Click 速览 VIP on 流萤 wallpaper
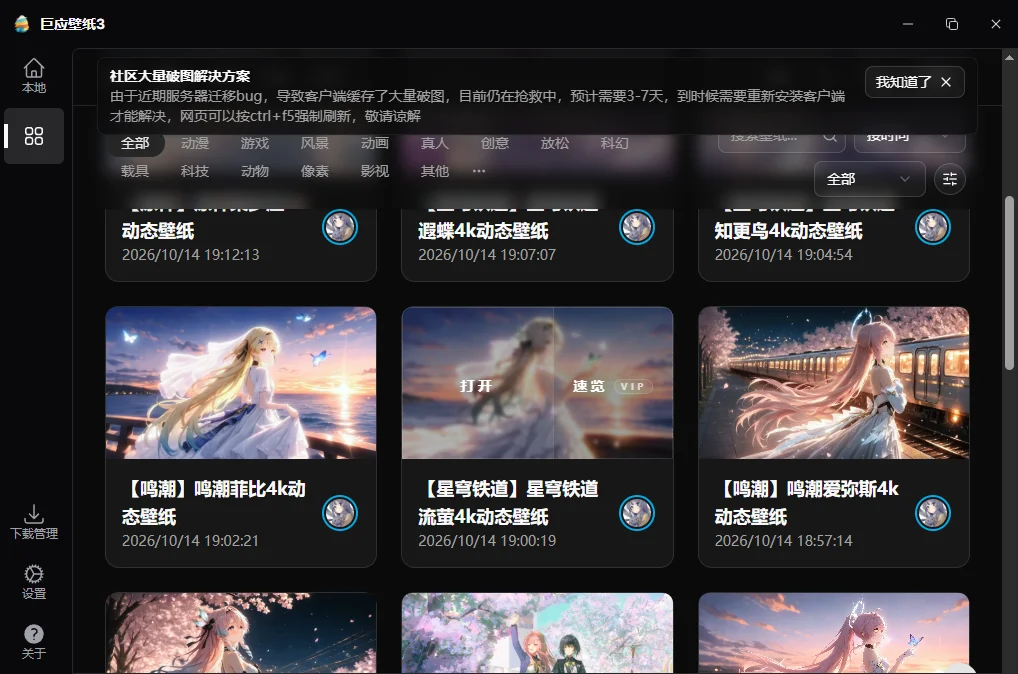 tap(613, 386)
